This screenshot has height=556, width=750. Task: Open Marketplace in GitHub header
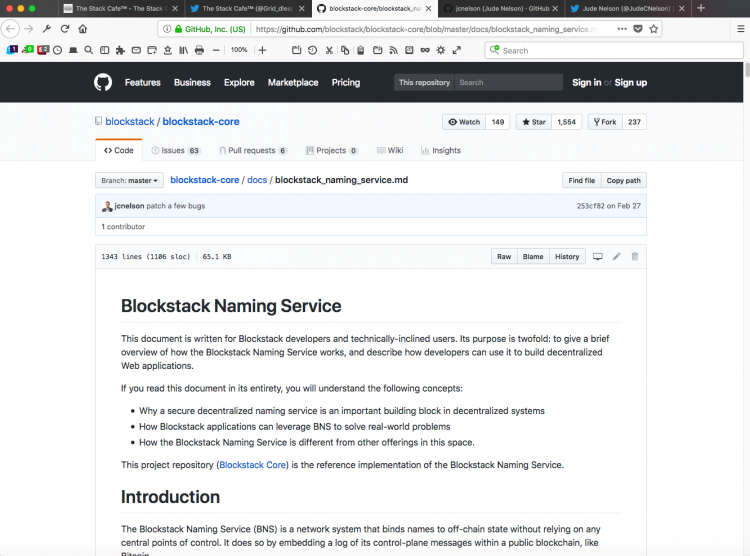pos(293,82)
